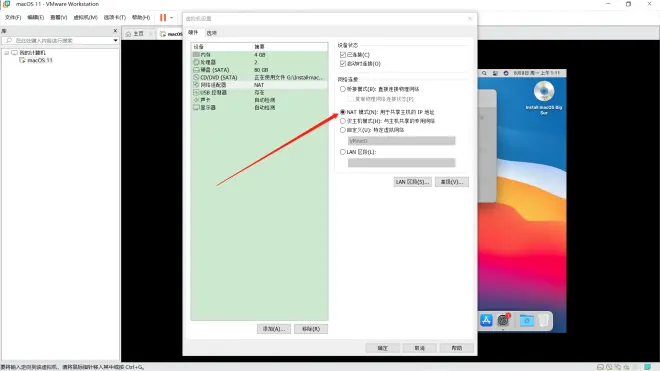
Task: Click the 帮助 help button in dialog
Action: click(457, 348)
